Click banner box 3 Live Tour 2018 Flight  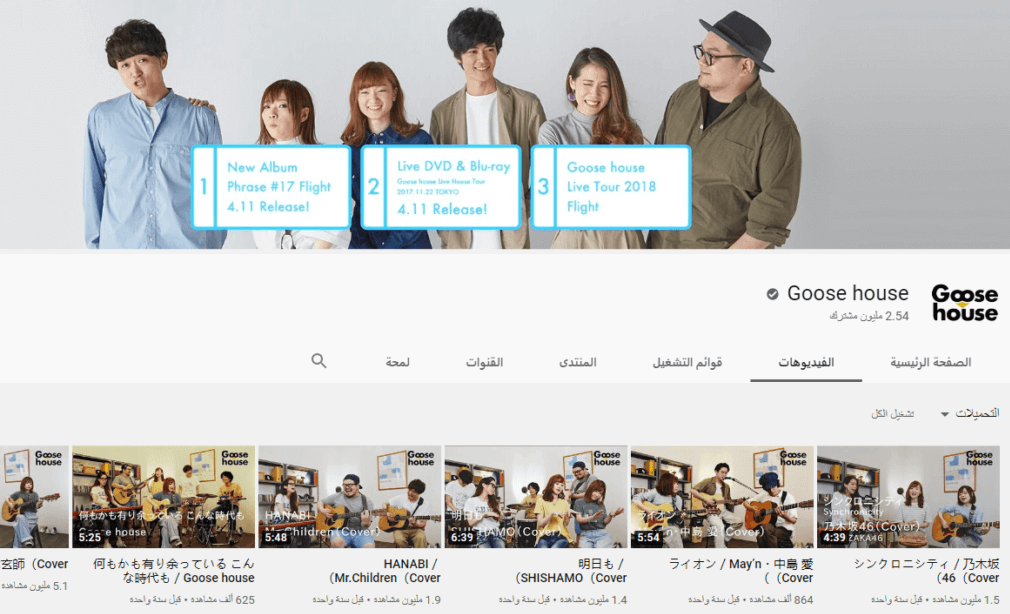coord(611,187)
